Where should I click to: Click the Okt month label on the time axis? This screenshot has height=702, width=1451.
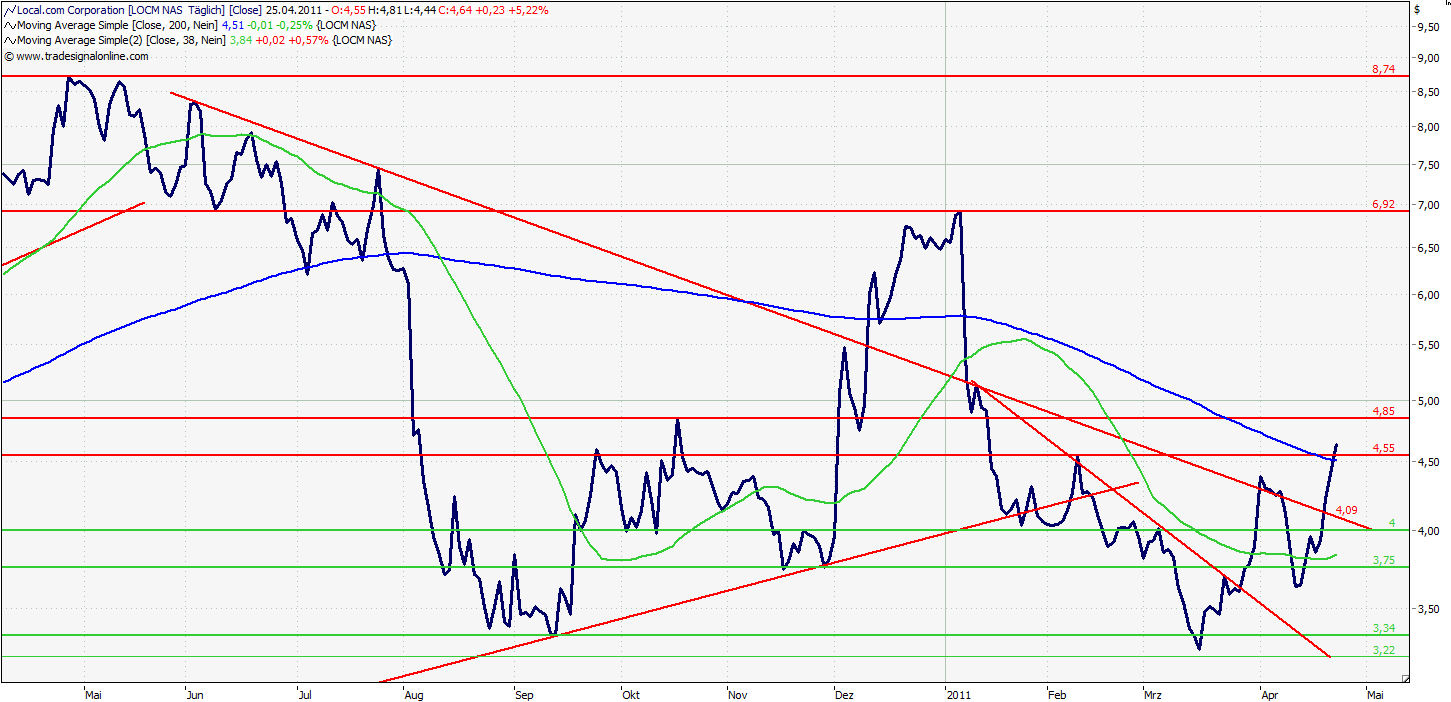tap(630, 694)
